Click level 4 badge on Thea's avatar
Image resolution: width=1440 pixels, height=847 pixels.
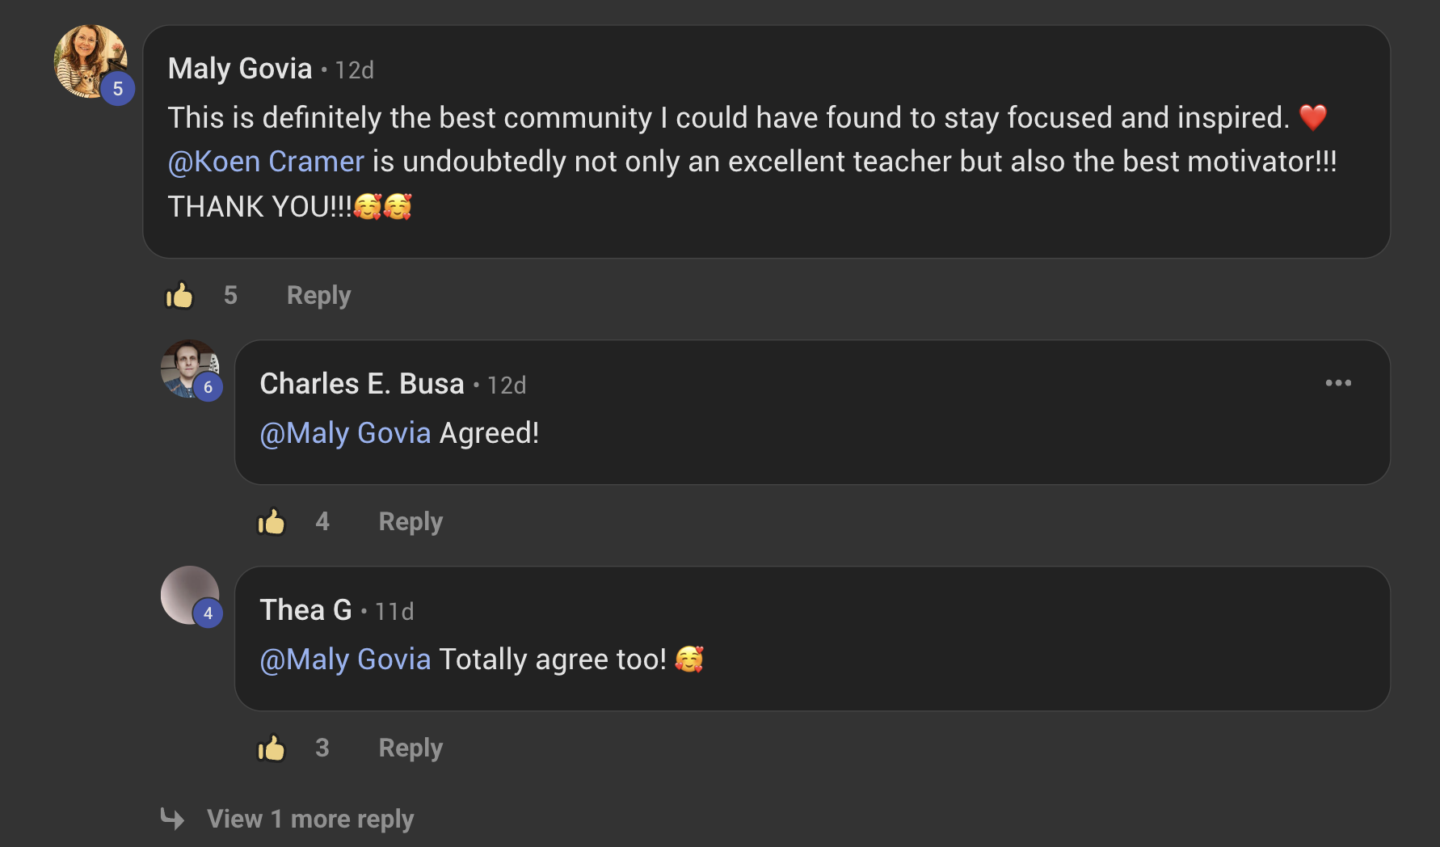[208, 613]
